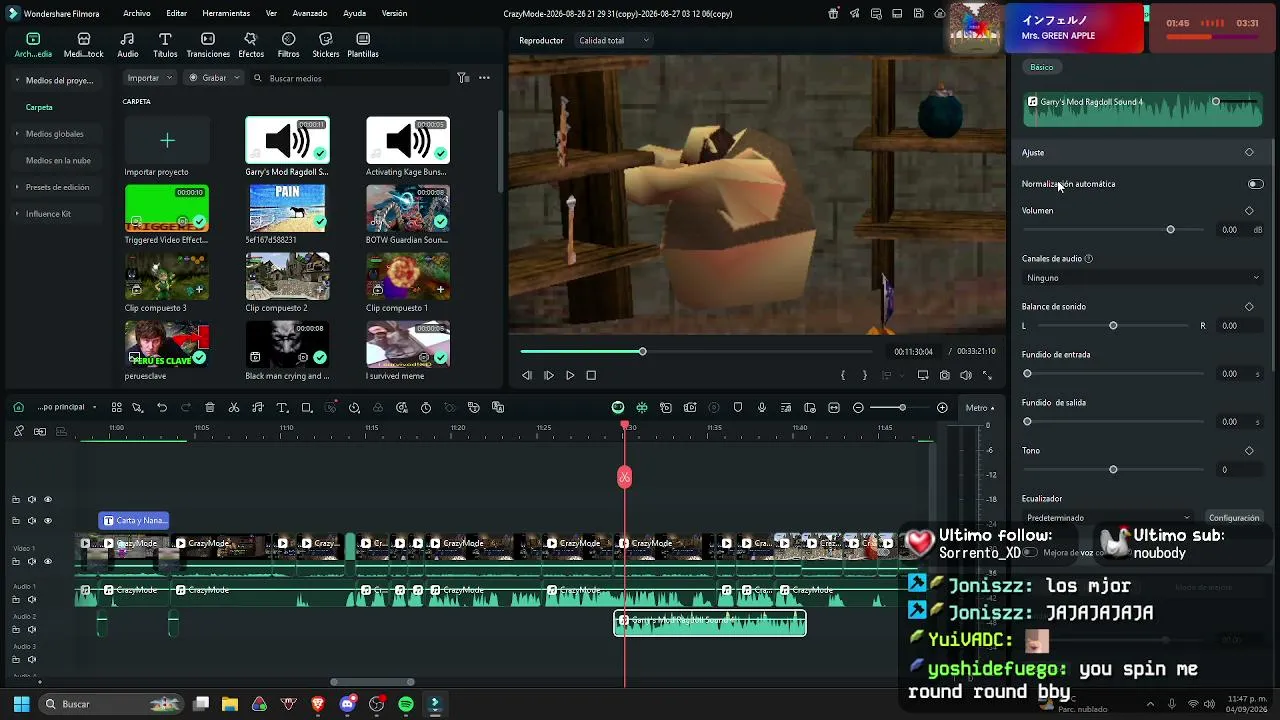Expand the Calidad total quality dropdown
Image resolution: width=1280 pixels, height=720 pixels.
(614, 41)
